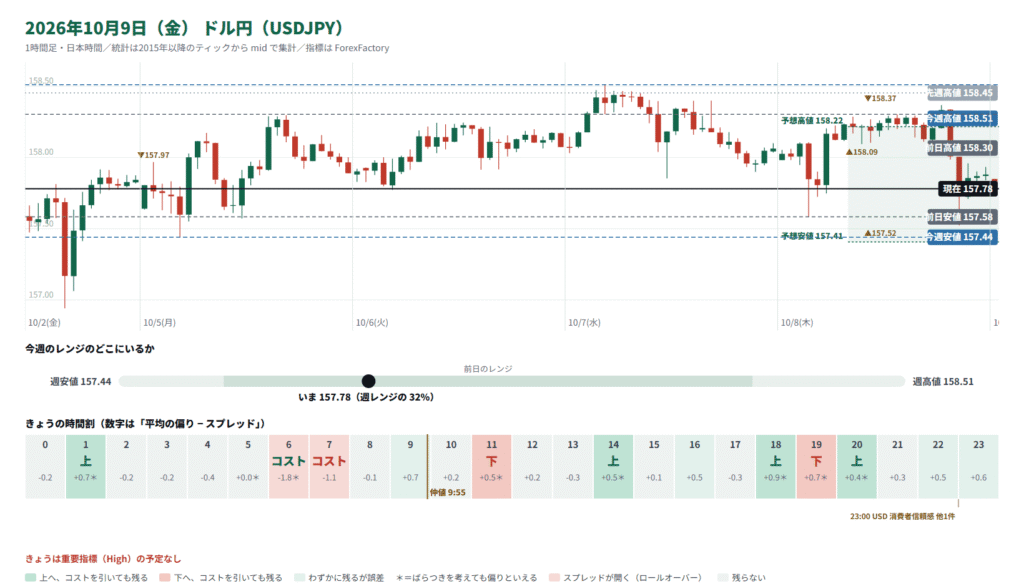Click the きょうは重要指標（High）の予定なし notice

click(103, 559)
